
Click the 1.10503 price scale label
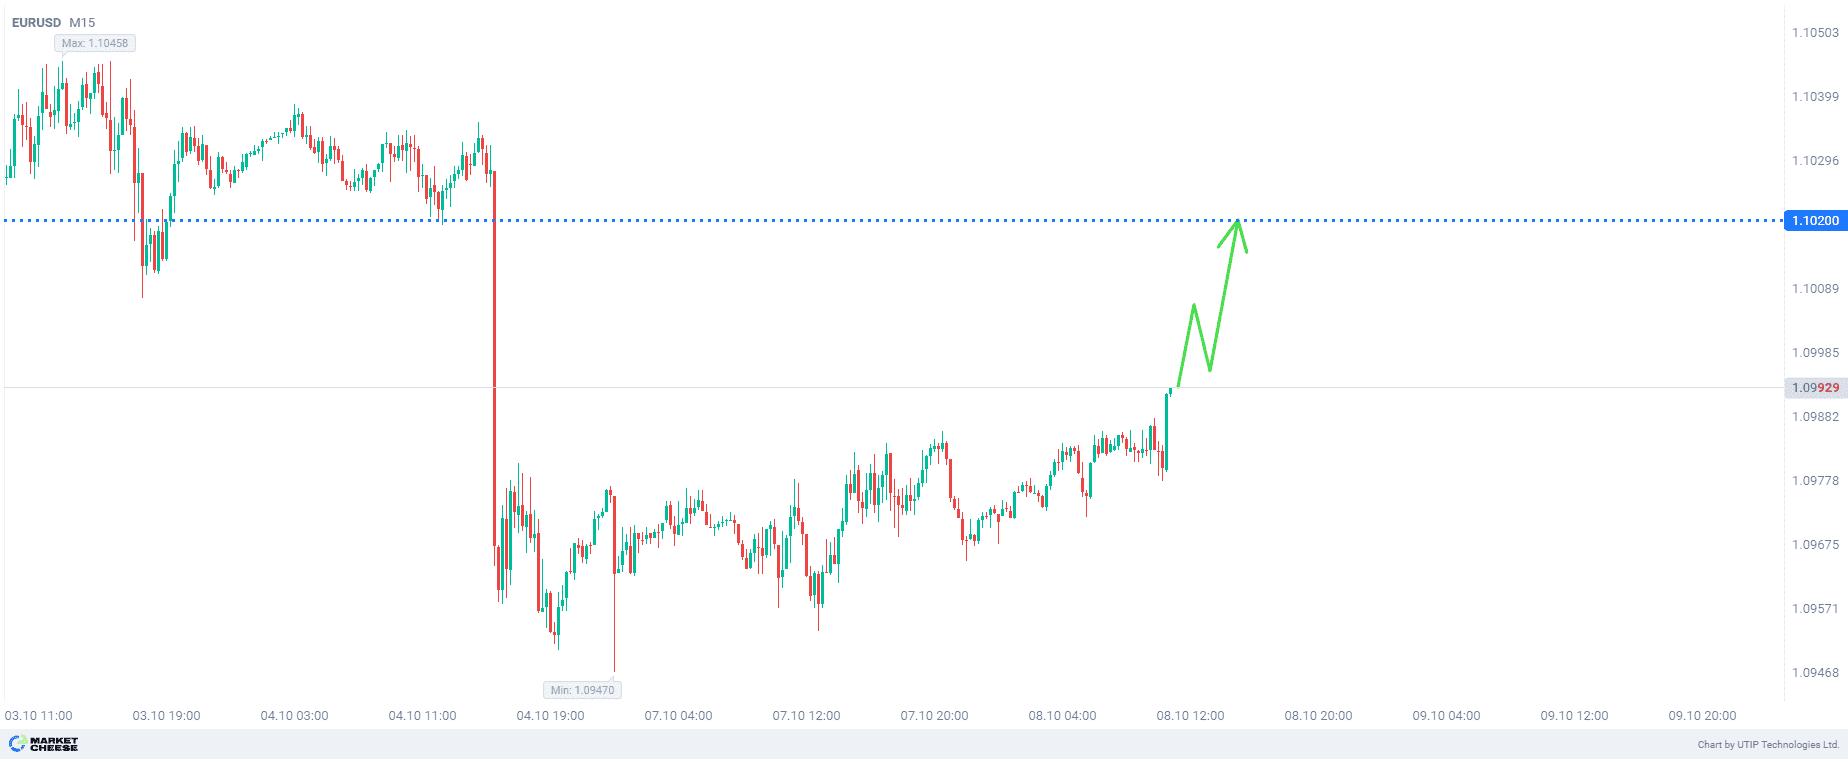point(1815,33)
